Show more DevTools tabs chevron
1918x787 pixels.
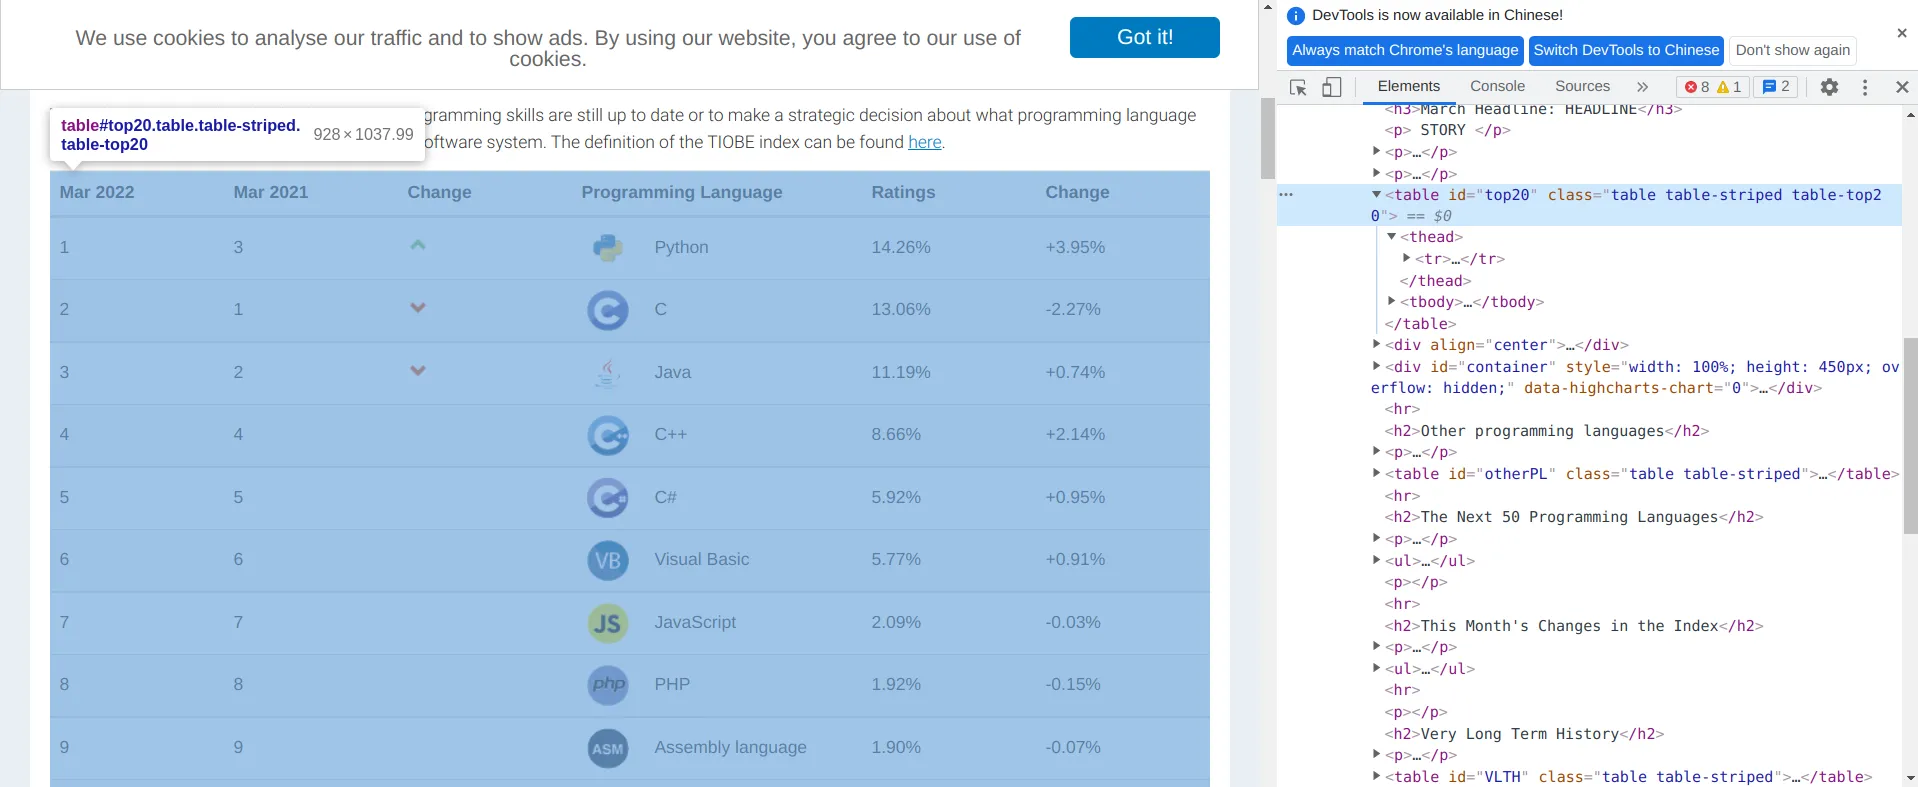(1642, 87)
